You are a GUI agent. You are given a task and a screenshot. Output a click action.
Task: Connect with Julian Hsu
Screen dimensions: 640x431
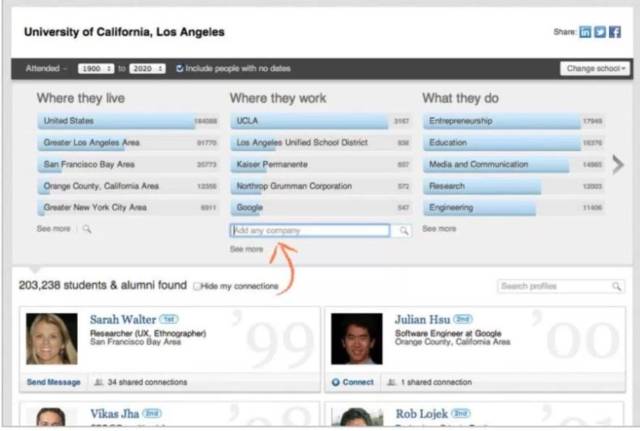[x=358, y=382]
